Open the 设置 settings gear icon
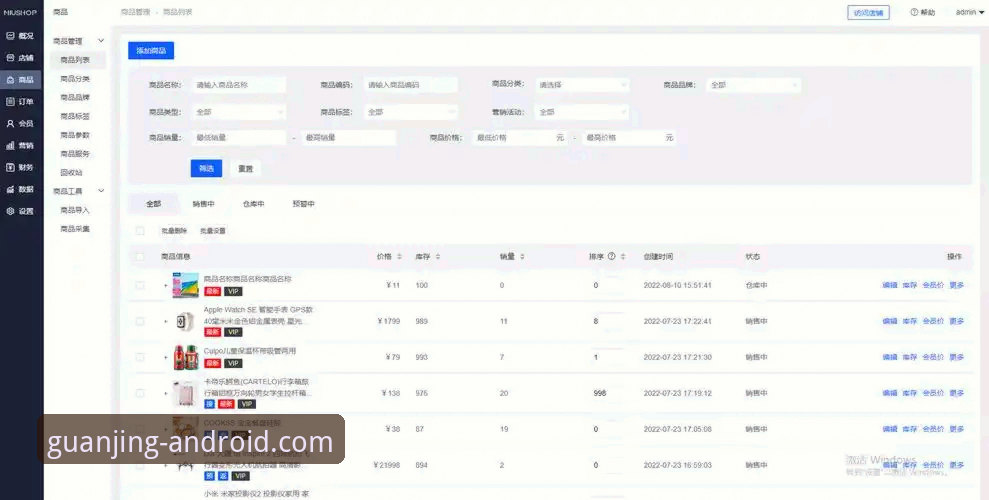 pyautogui.click(x=10, y=211)
